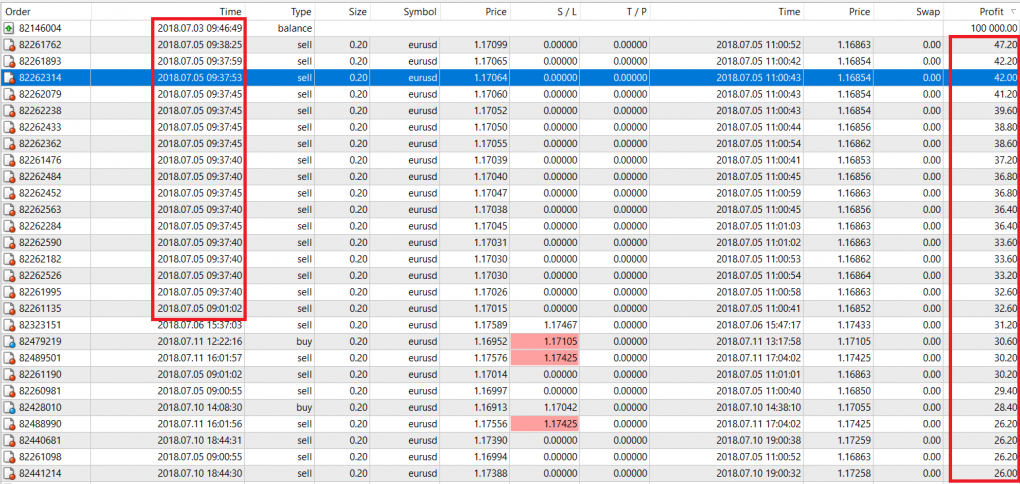Click the order icon beside 82261476
The width and height of the screenshot is (1020, 484).
[8, 160]
